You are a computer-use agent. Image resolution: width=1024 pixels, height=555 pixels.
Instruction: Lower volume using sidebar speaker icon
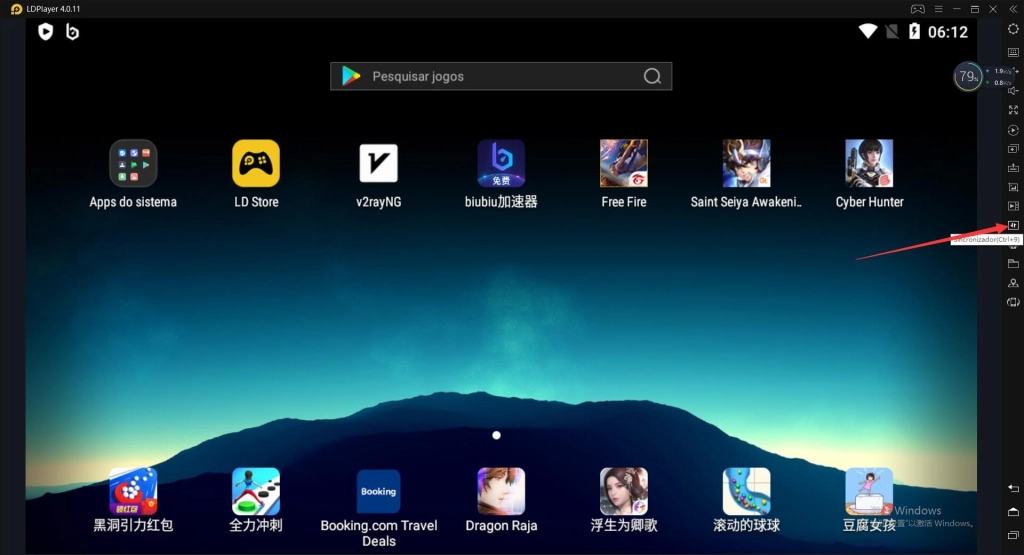point(1013,91)
